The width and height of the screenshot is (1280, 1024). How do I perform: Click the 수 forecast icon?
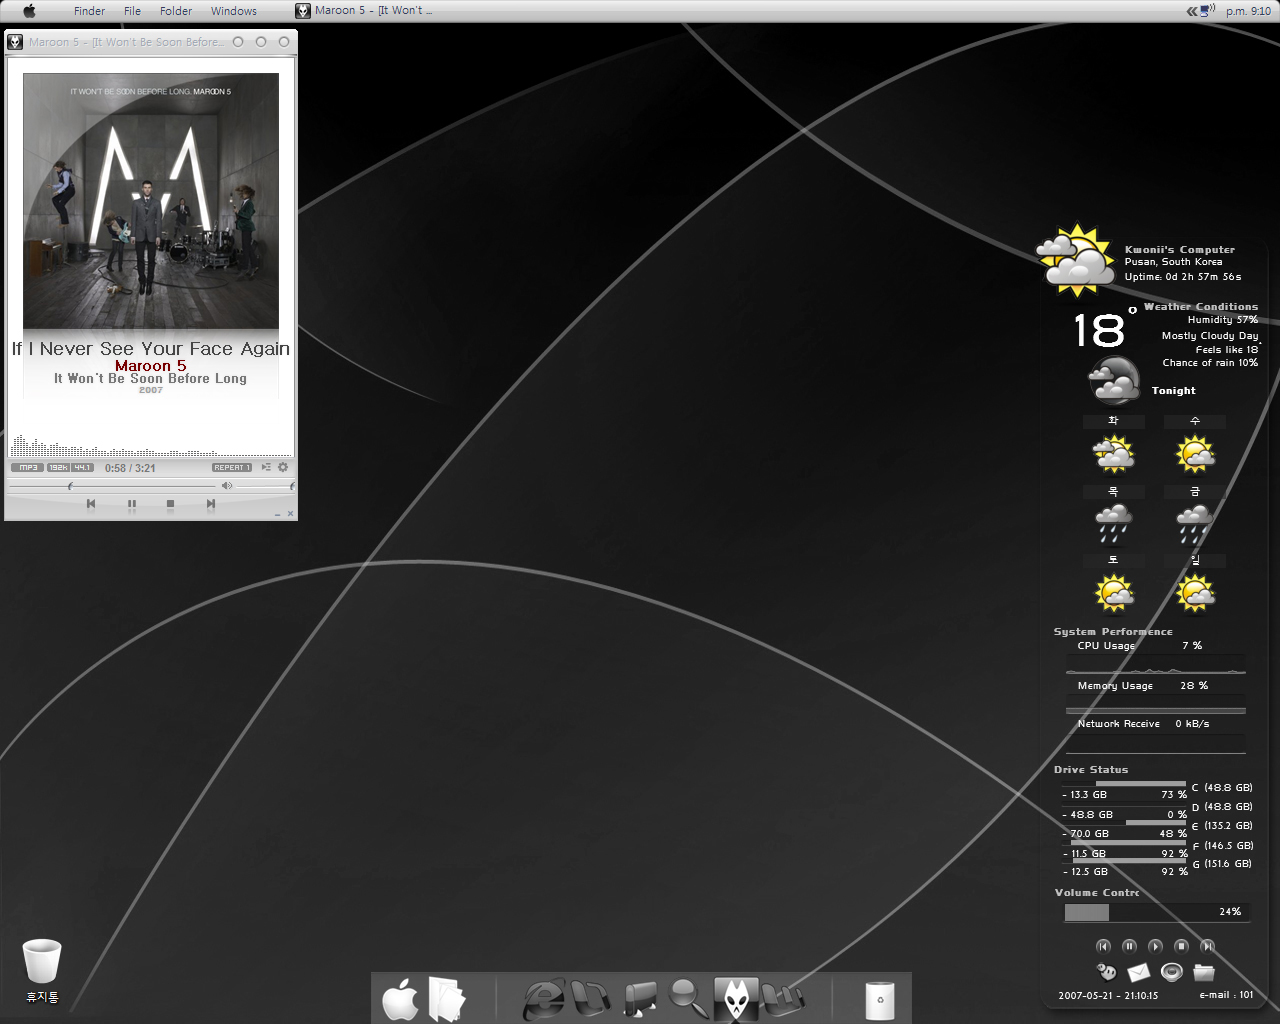click(1195, 455)
